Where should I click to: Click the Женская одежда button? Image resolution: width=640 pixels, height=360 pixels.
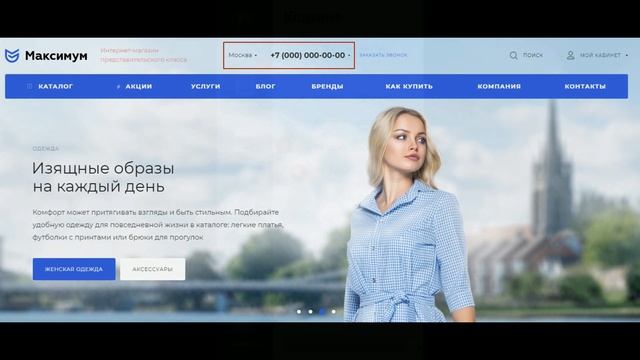pyautogui.click(x=74, y=269)
